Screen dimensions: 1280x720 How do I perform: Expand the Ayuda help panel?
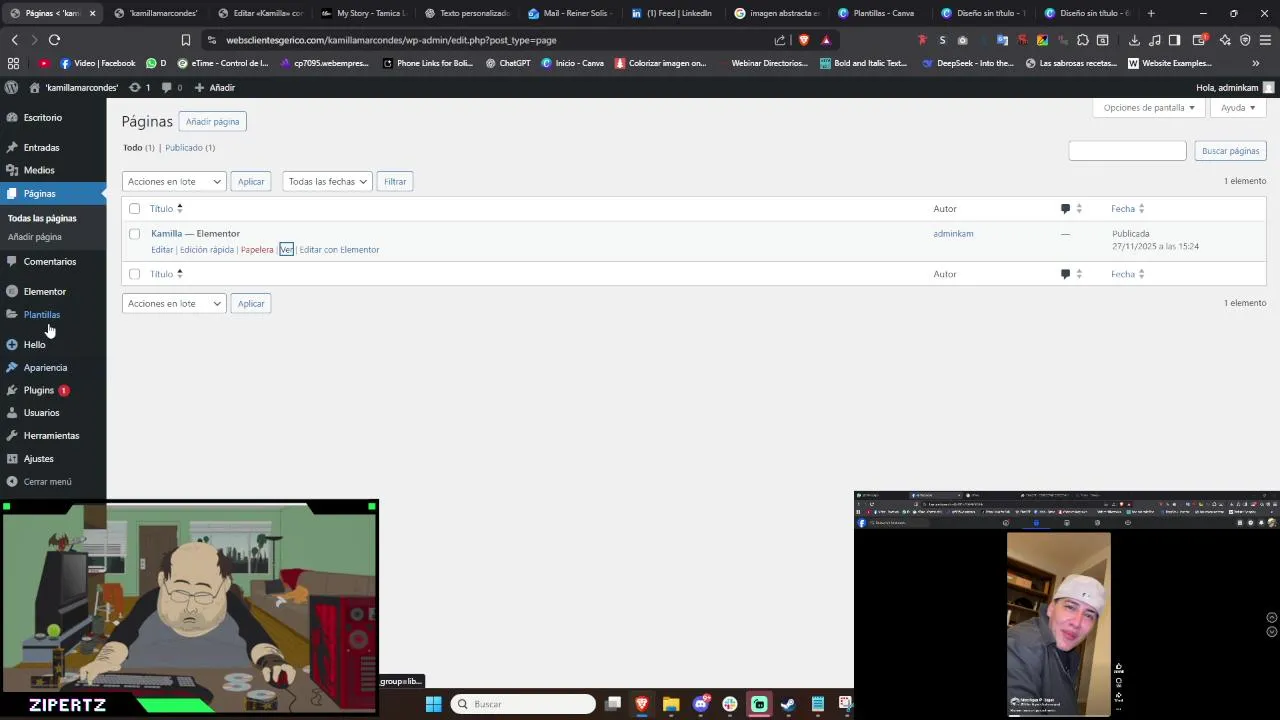tap(1238, 107)
